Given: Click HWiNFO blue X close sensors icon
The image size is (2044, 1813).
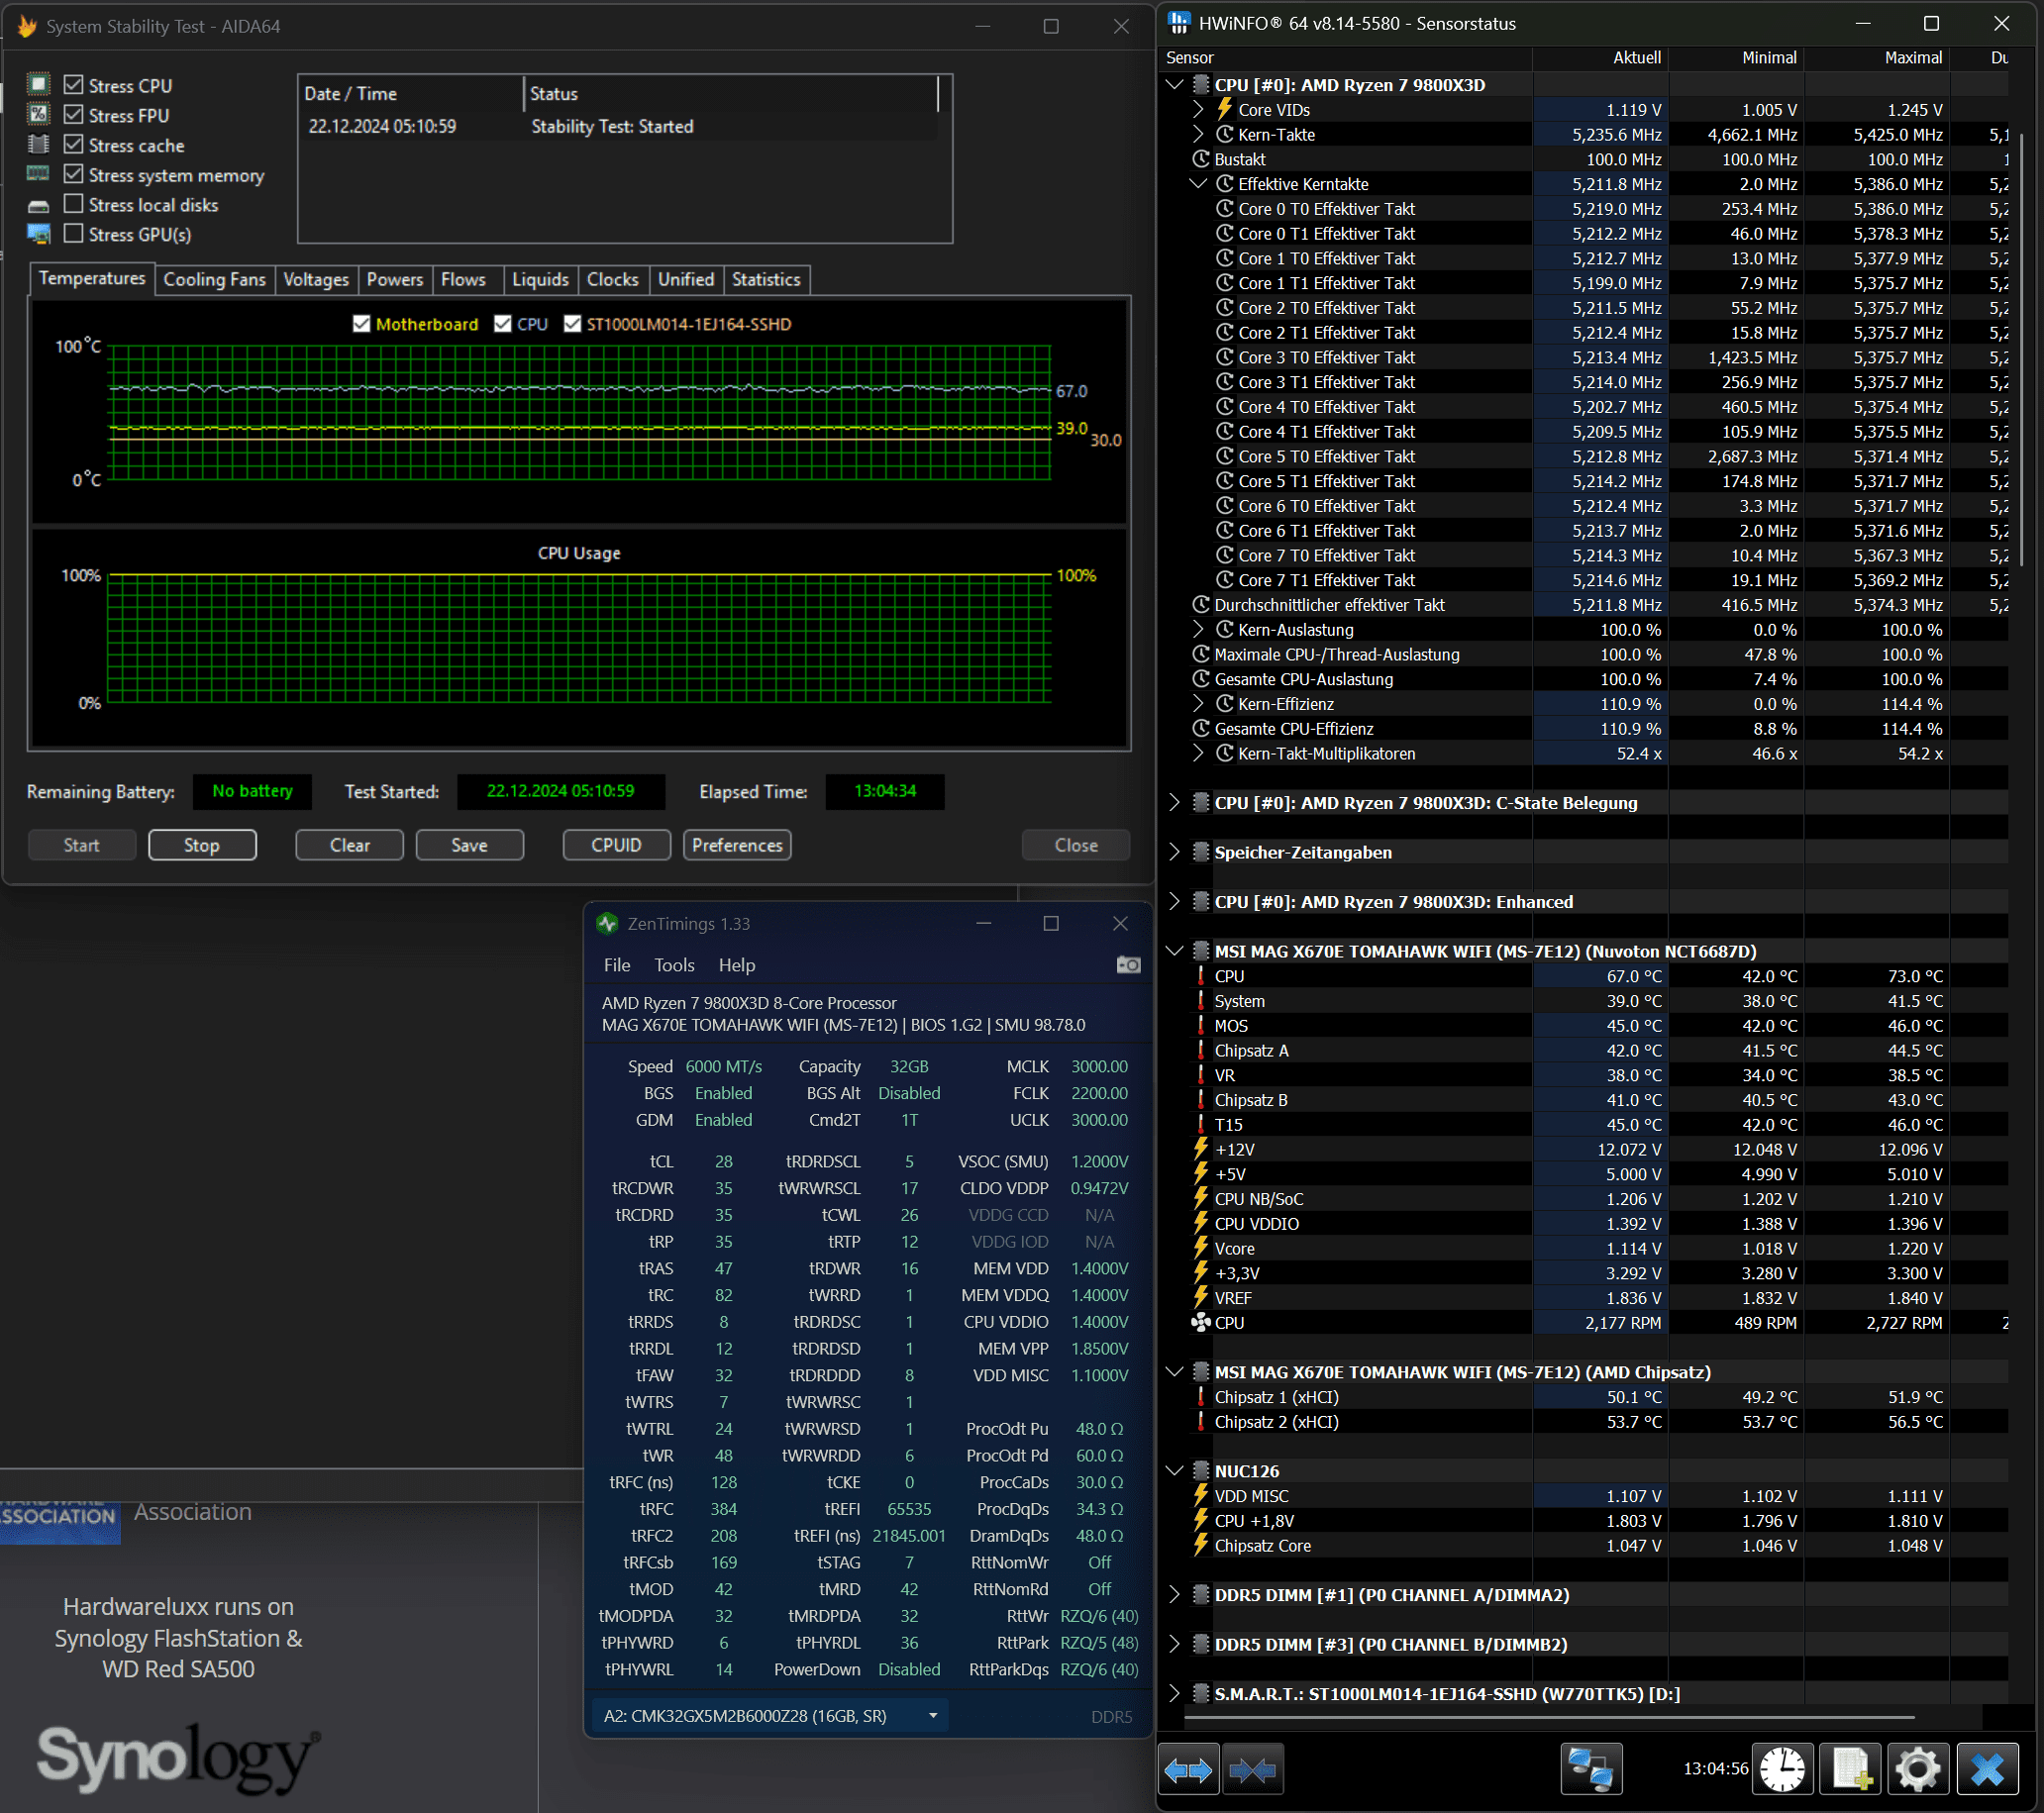Looking at the screenshot, I should [1986, 1770].
